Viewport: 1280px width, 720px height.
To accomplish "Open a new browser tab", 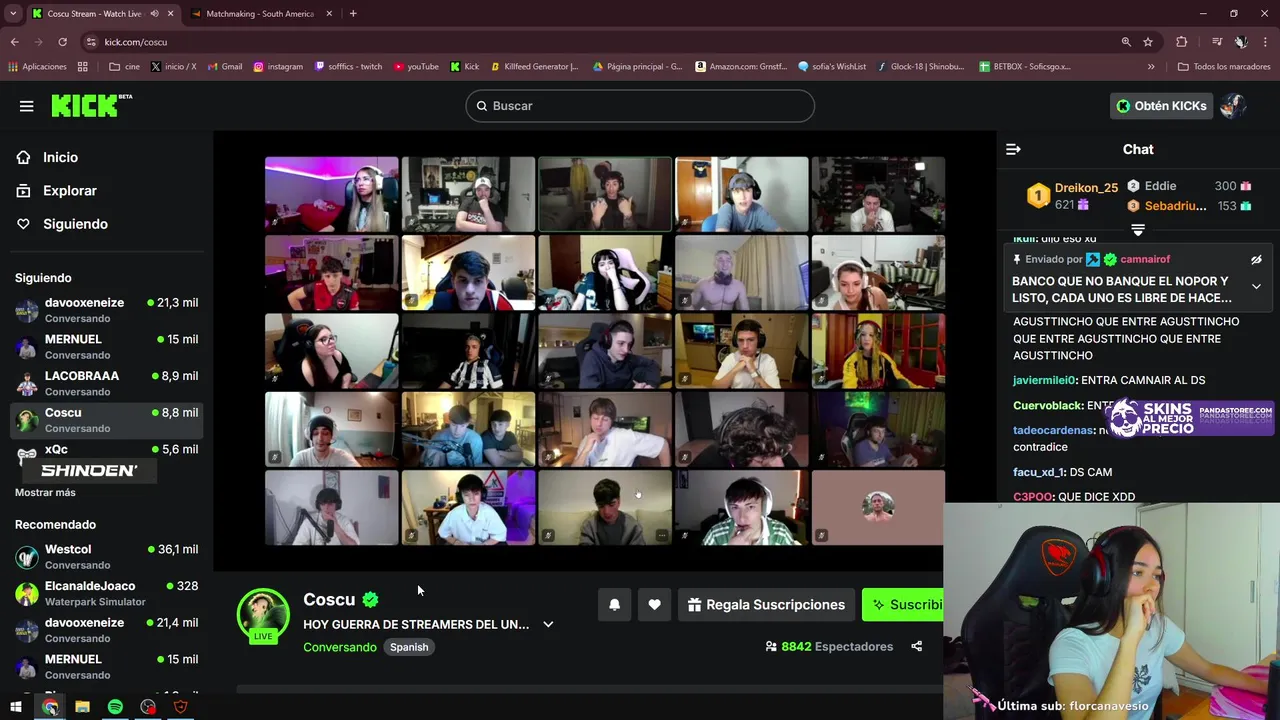I will click(353, 14).
